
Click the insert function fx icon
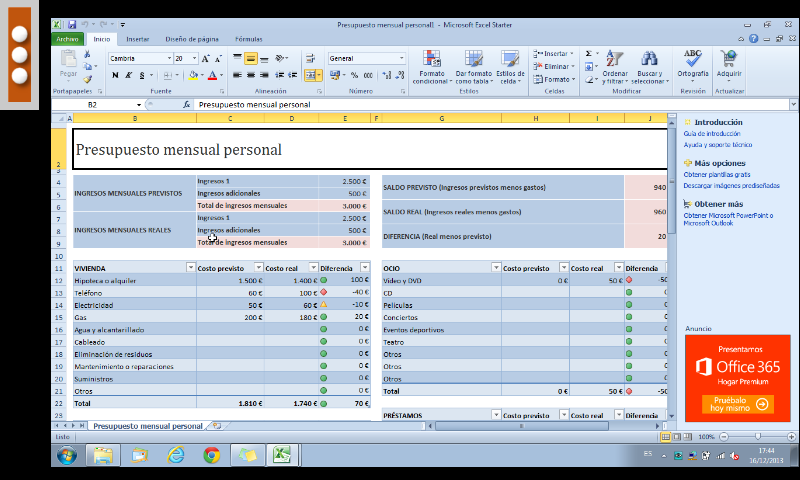[187, 104]
